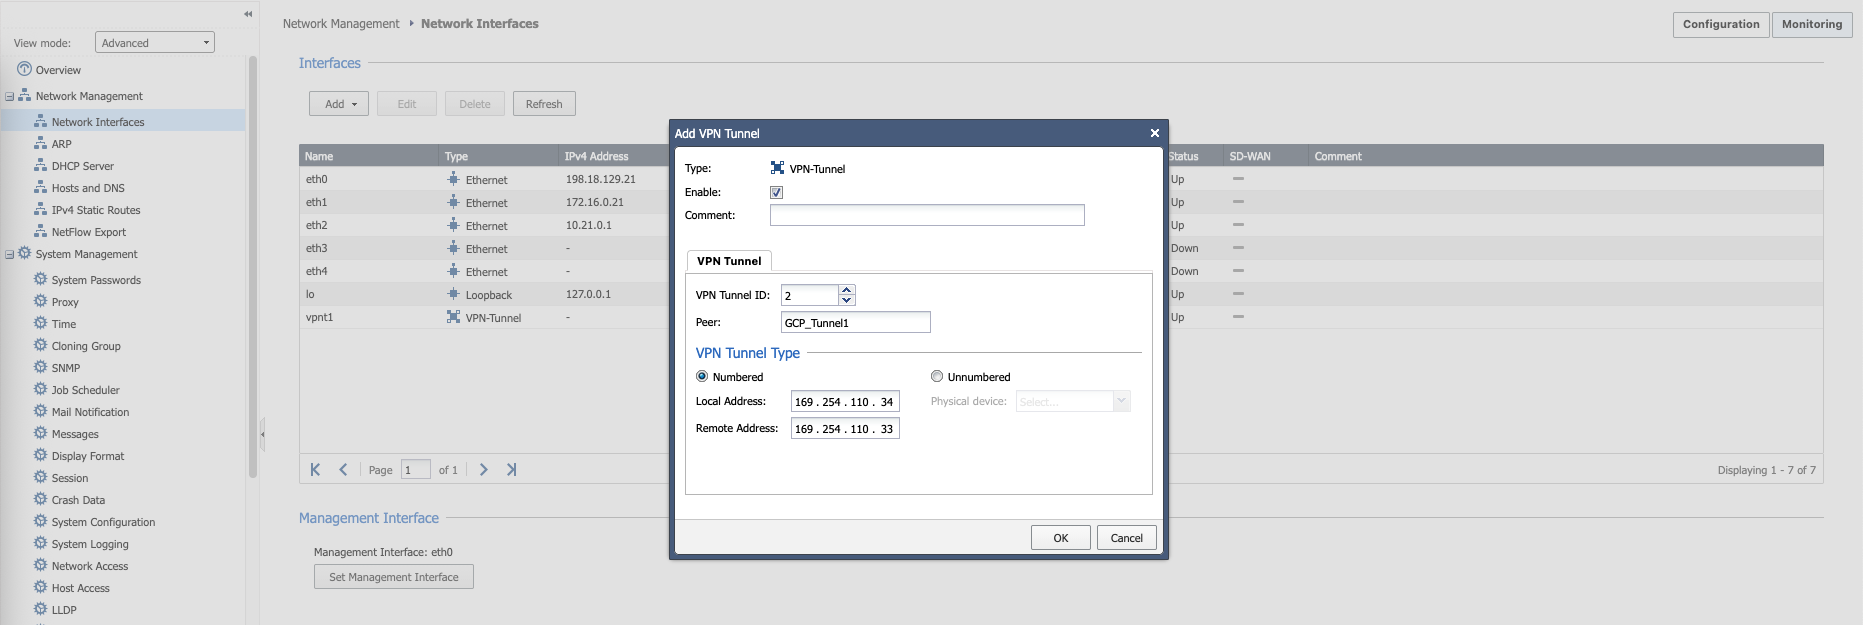
Task: Select the VPN Tunnel tab in dialog
Action: [x=729, y=261]
